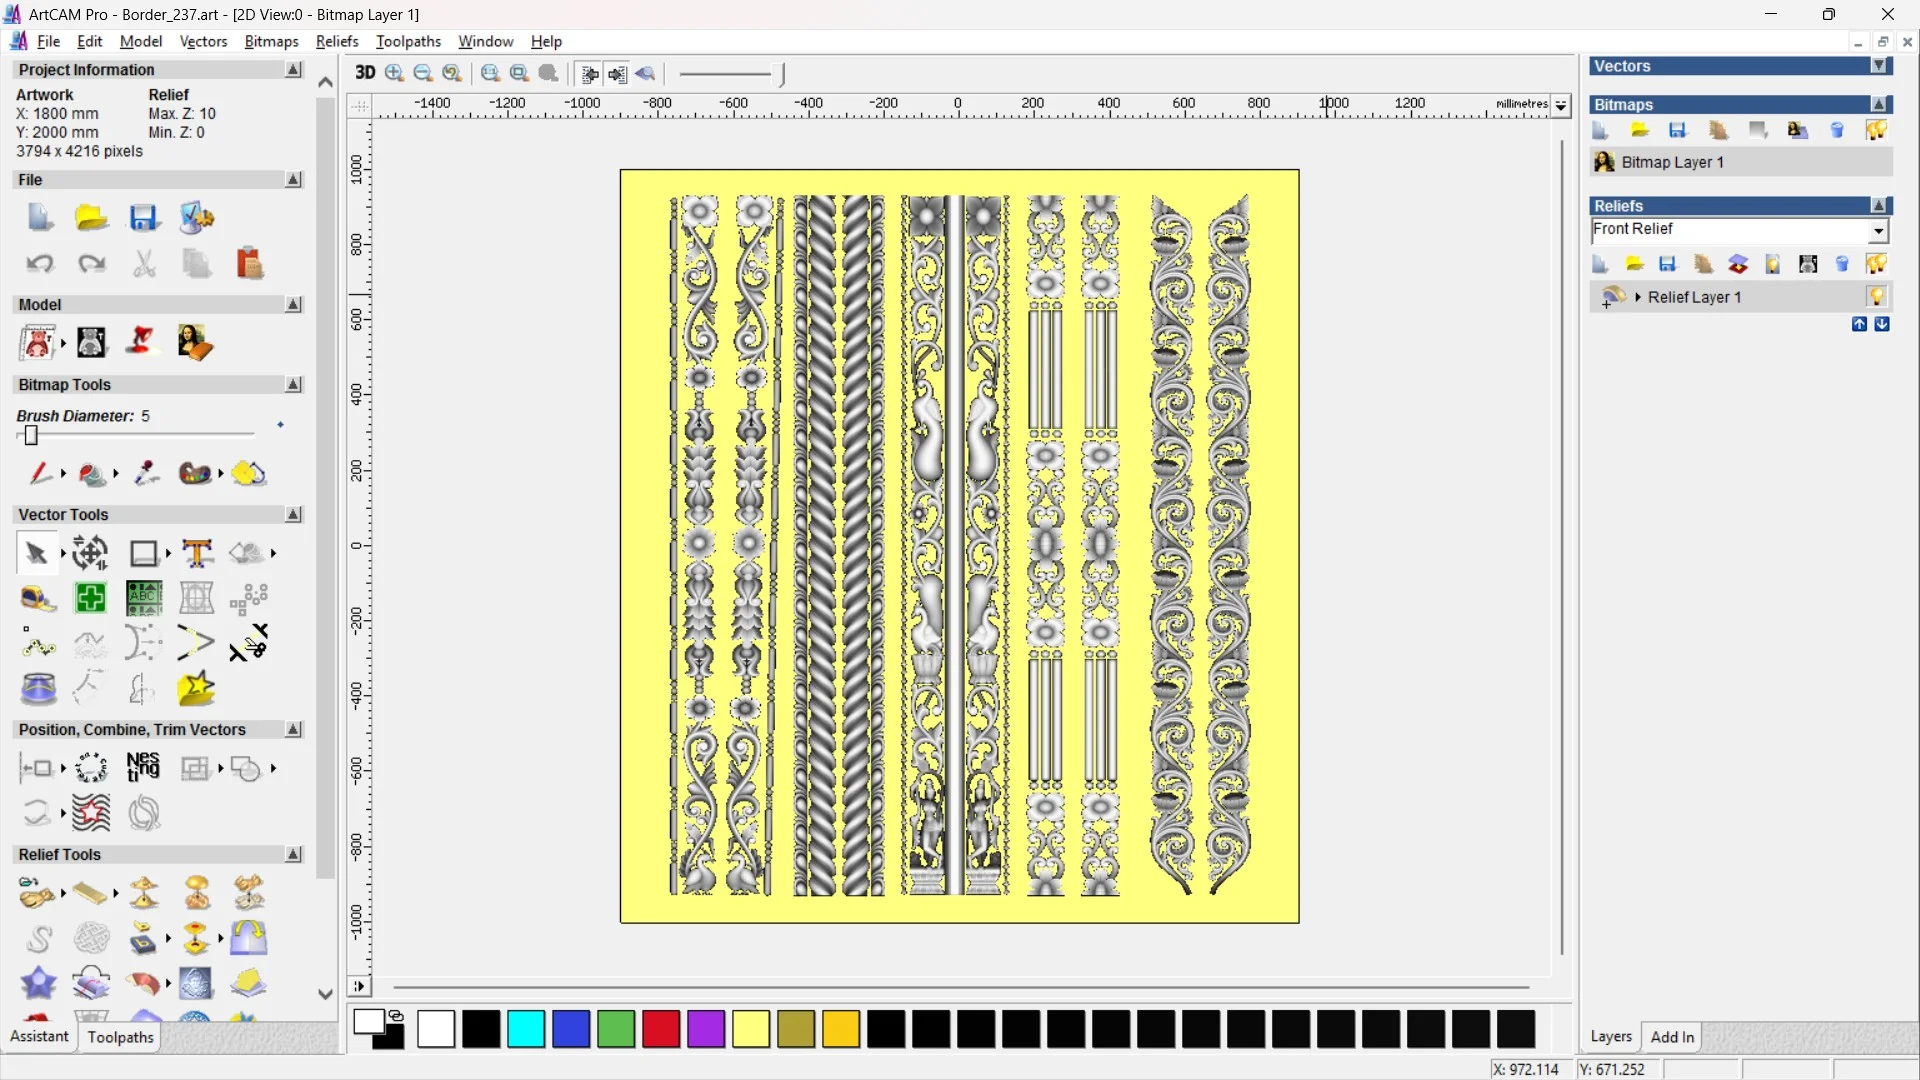Open the Toolpaths menu

click(408, 41)
